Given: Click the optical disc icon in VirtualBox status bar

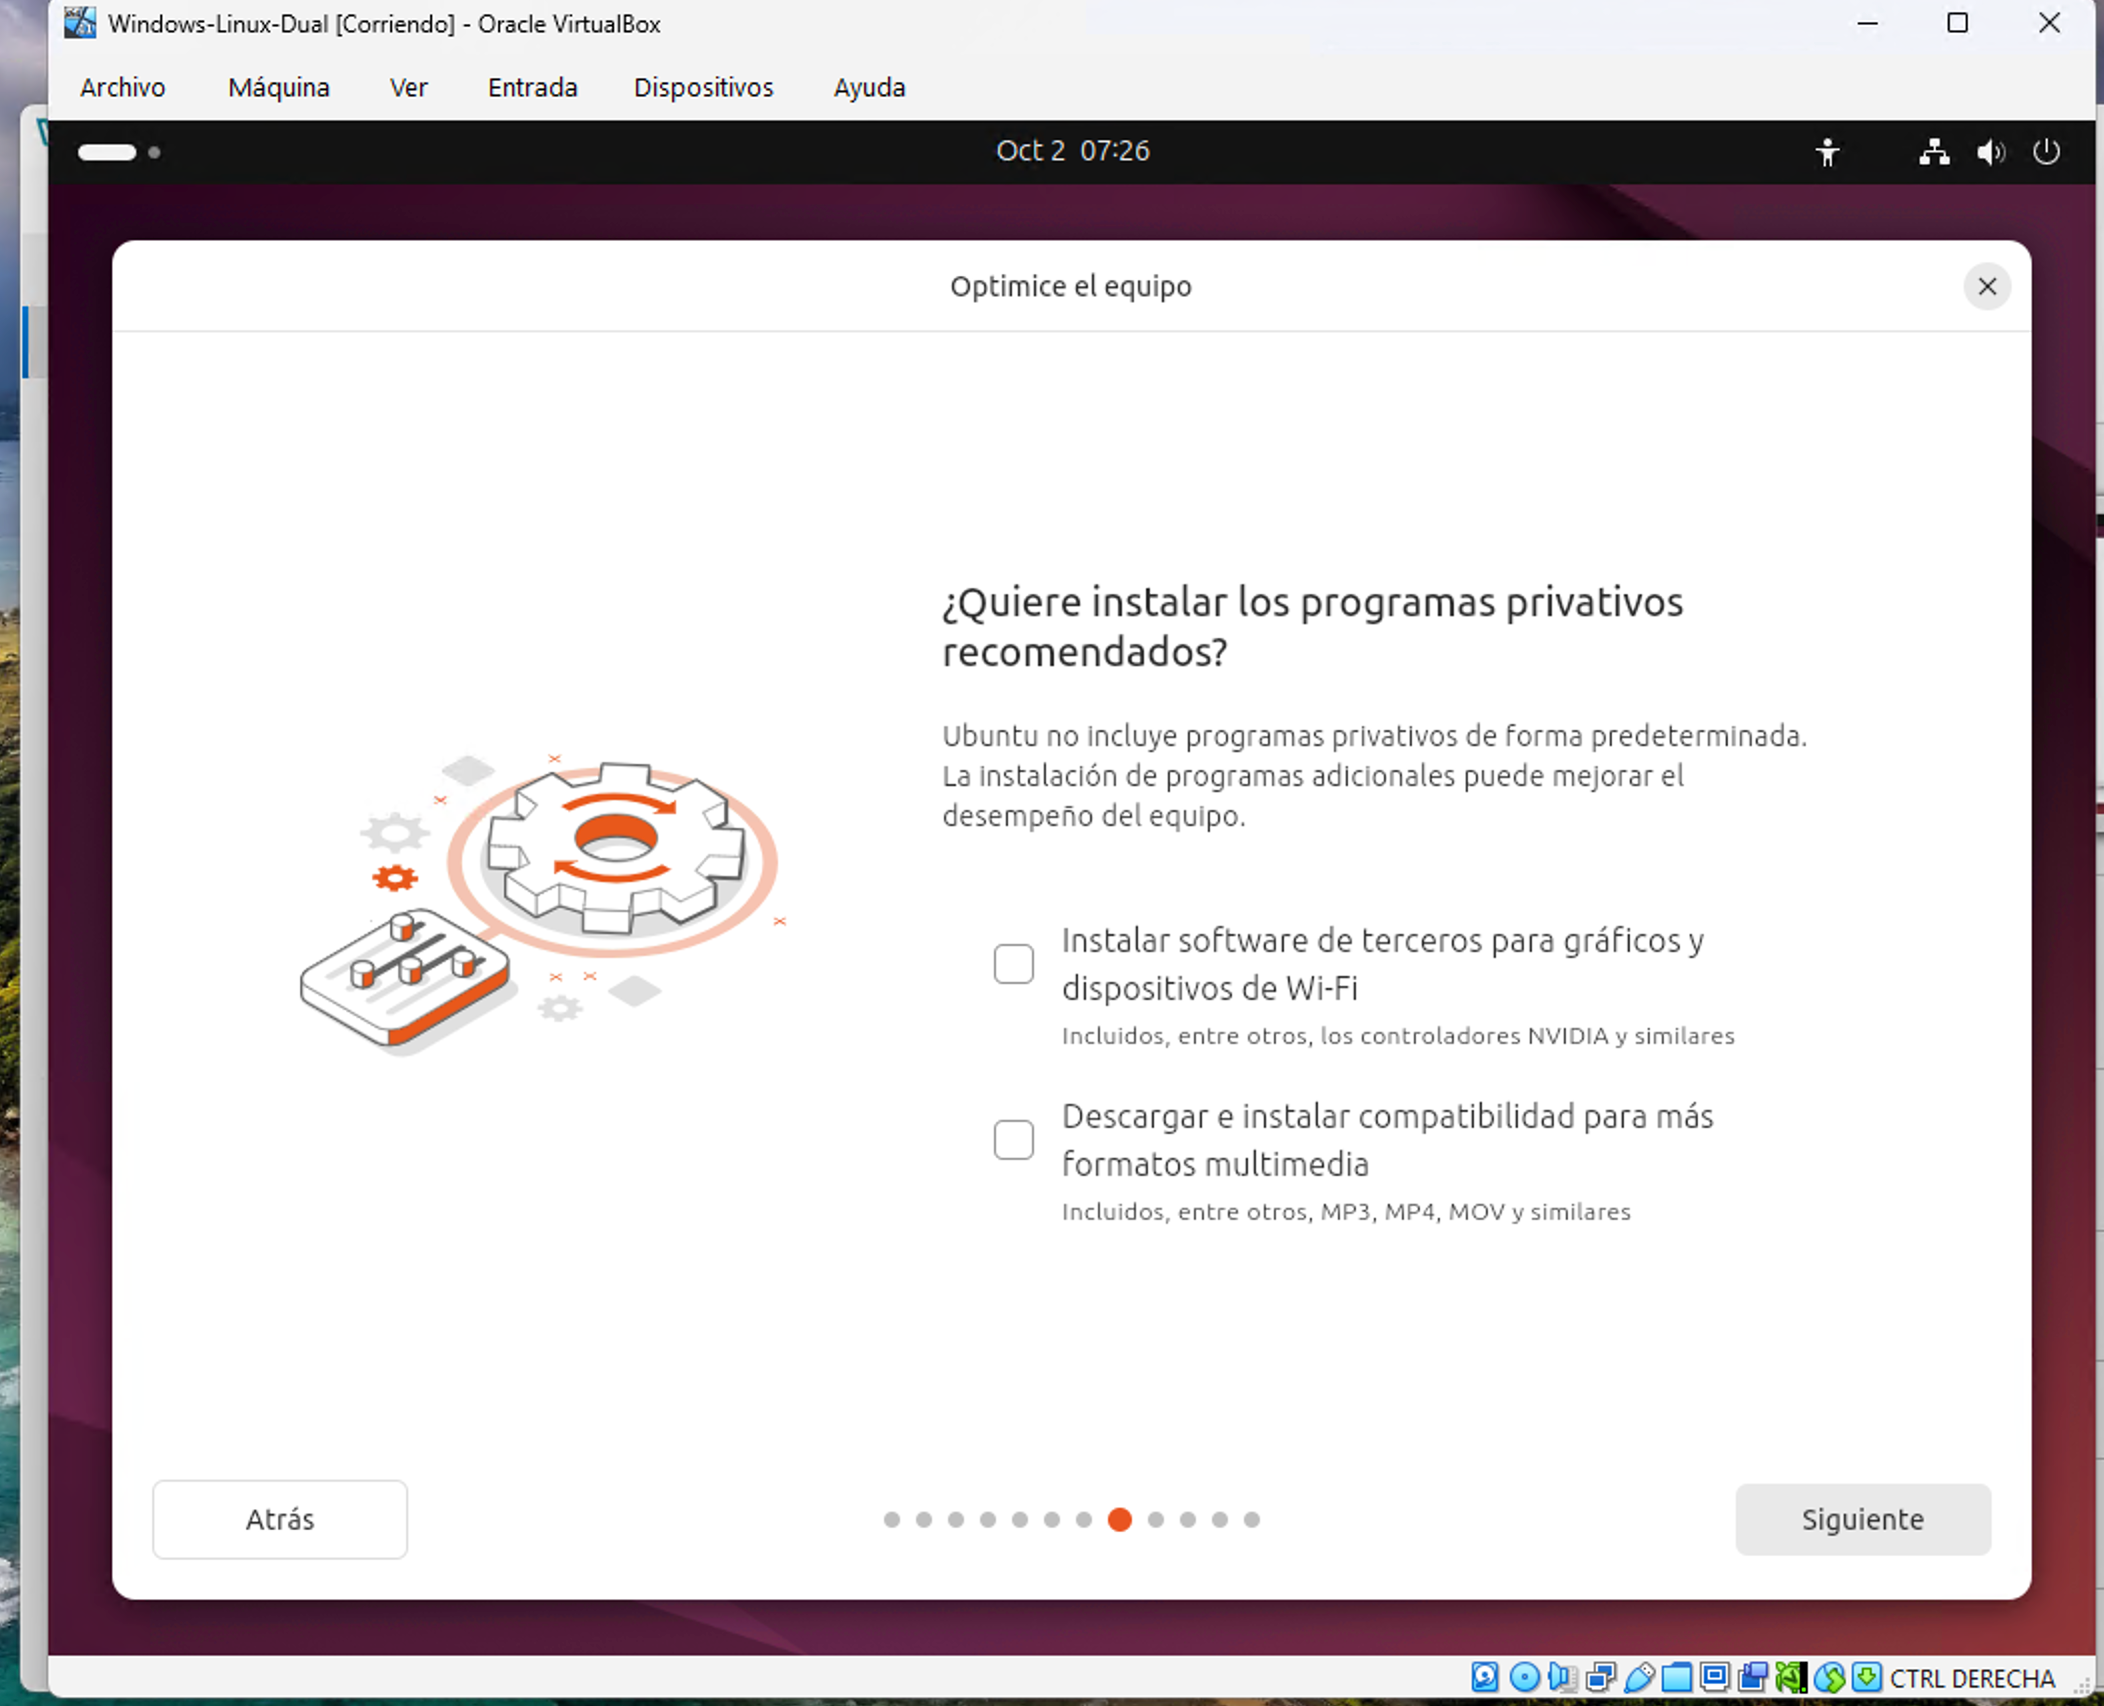Looking at the screenshot, I should [1524, 1677].
